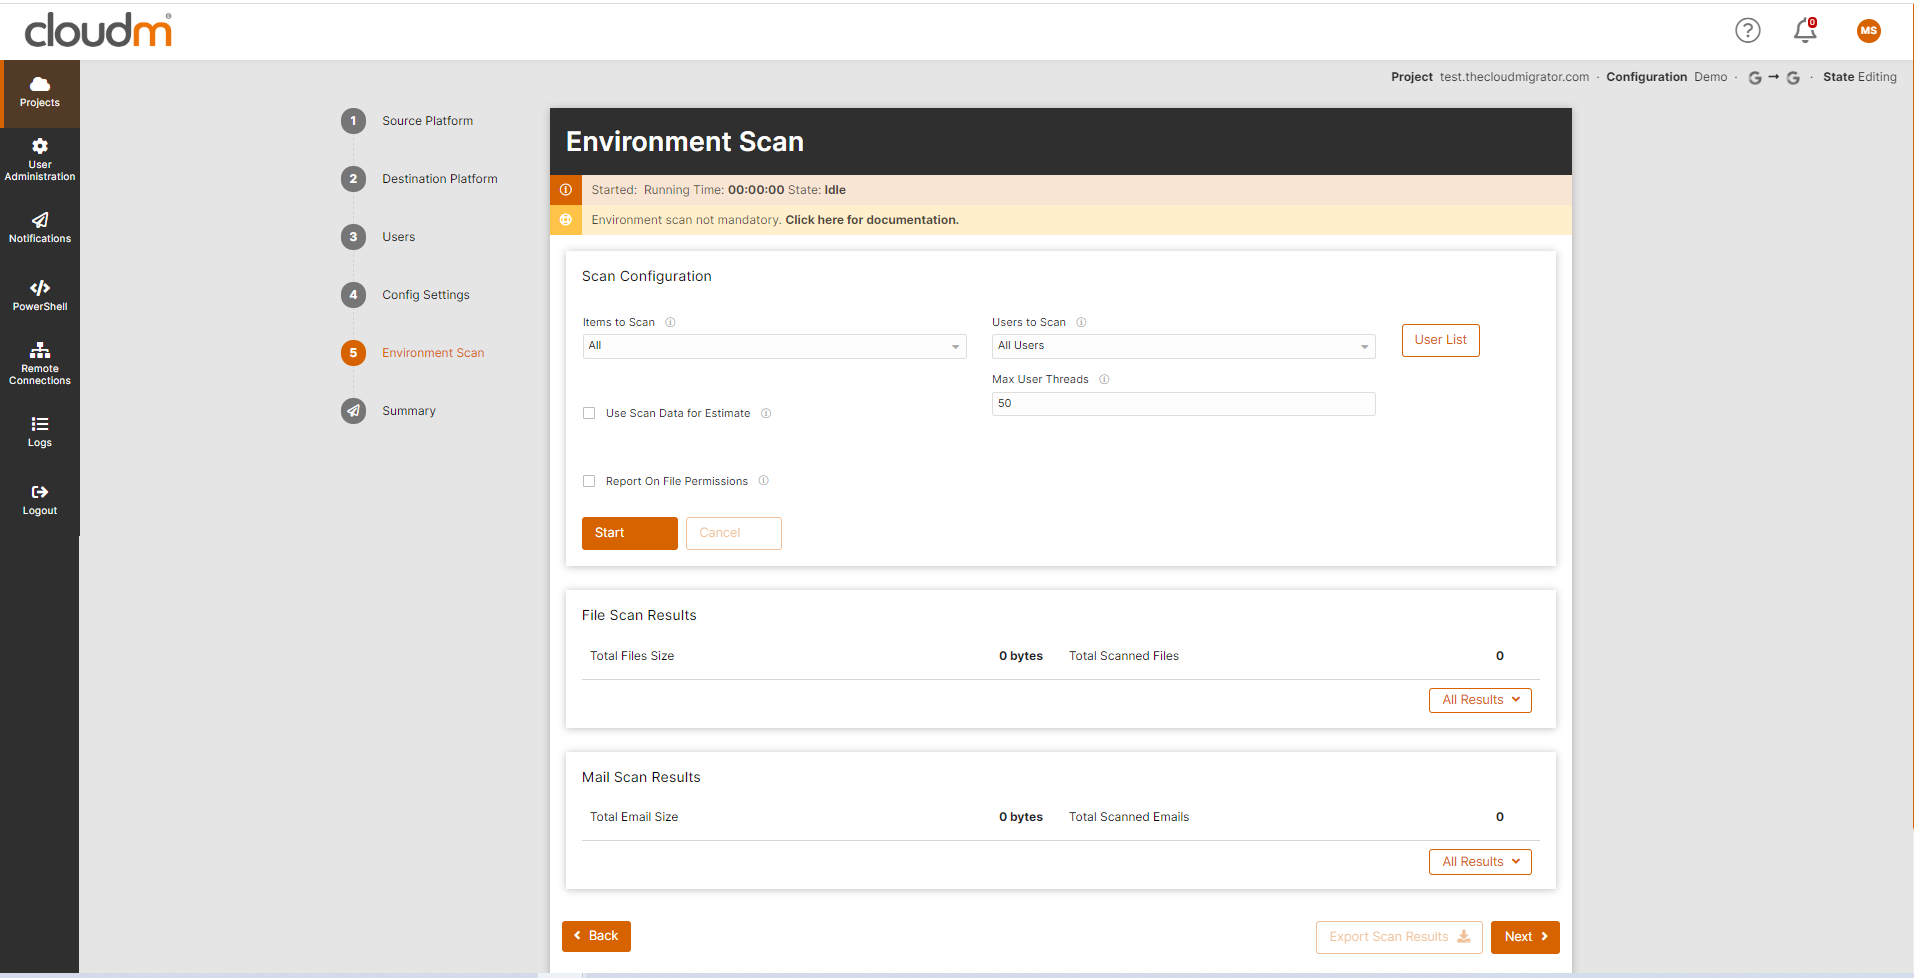
Task: Click here for documentation link
Action: 872,220
